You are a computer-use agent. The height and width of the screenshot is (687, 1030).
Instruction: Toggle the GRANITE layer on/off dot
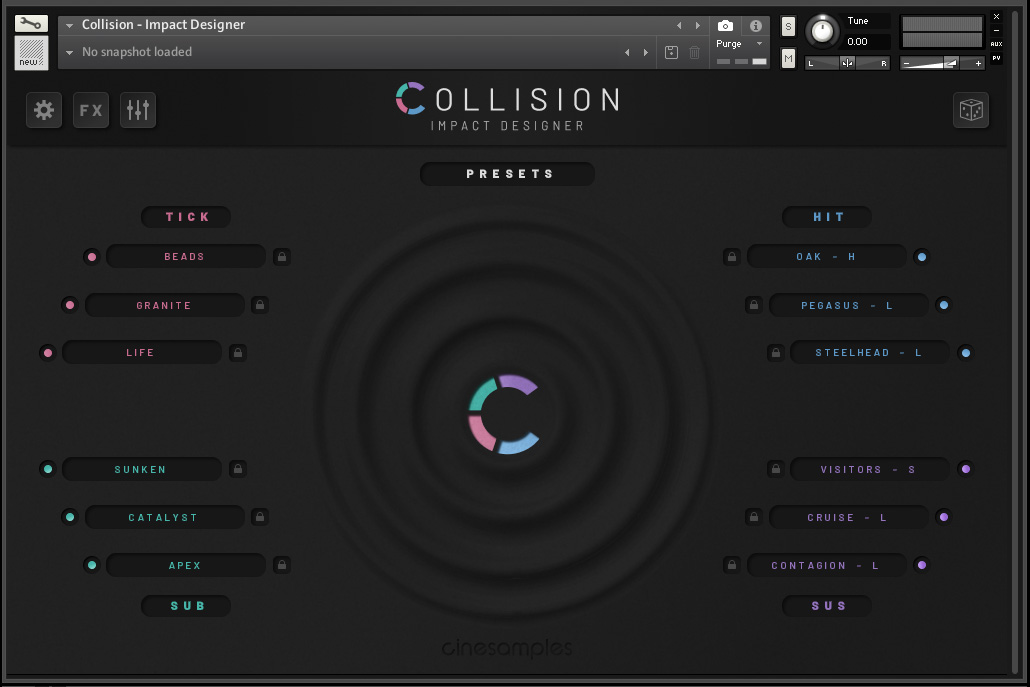coord(70,305)
